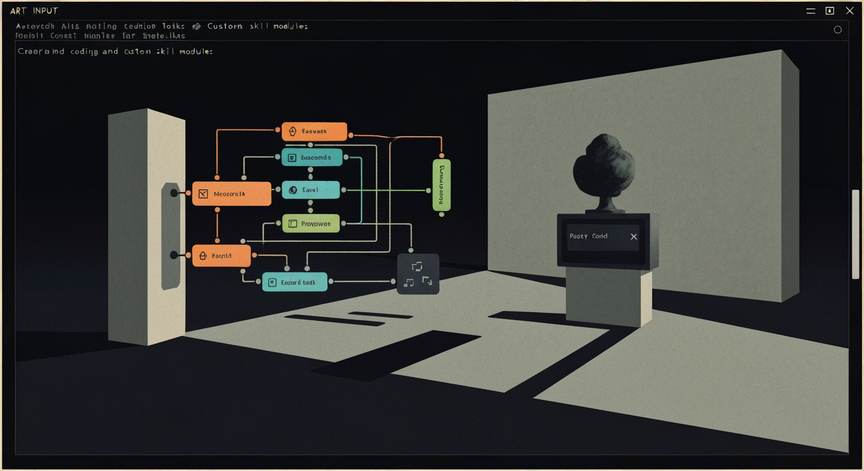The height and width of the screenshot is (471, 864).
Task: Close the 'Paoty Cond' popup on the pedestal
Action: pyautogui.click(x=634, y=237)
